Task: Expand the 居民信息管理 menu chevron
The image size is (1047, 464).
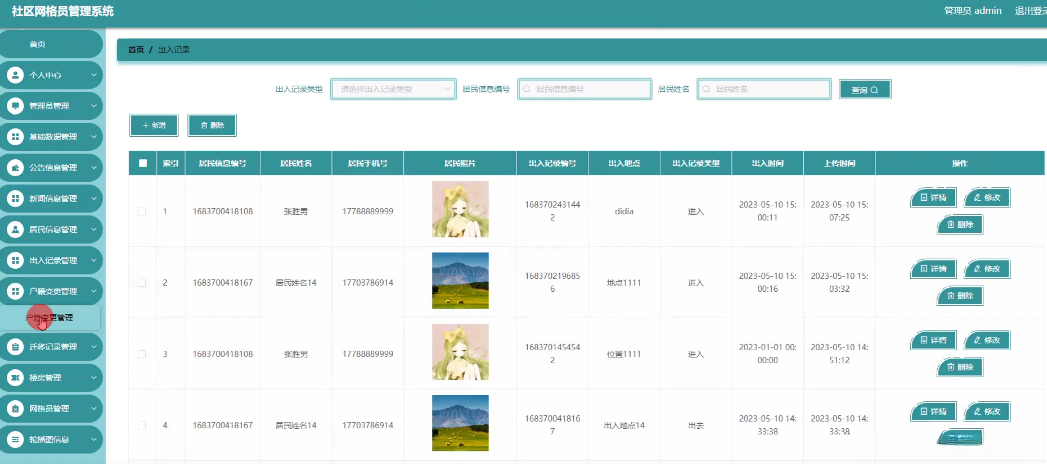Action: 94,230
